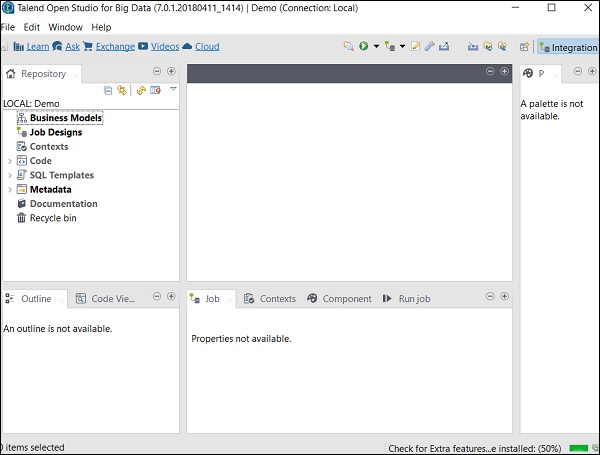The image size is (600, 455).
Task: Click the refresh icon in Repository toolbar
Action: [x=141, y=90]
